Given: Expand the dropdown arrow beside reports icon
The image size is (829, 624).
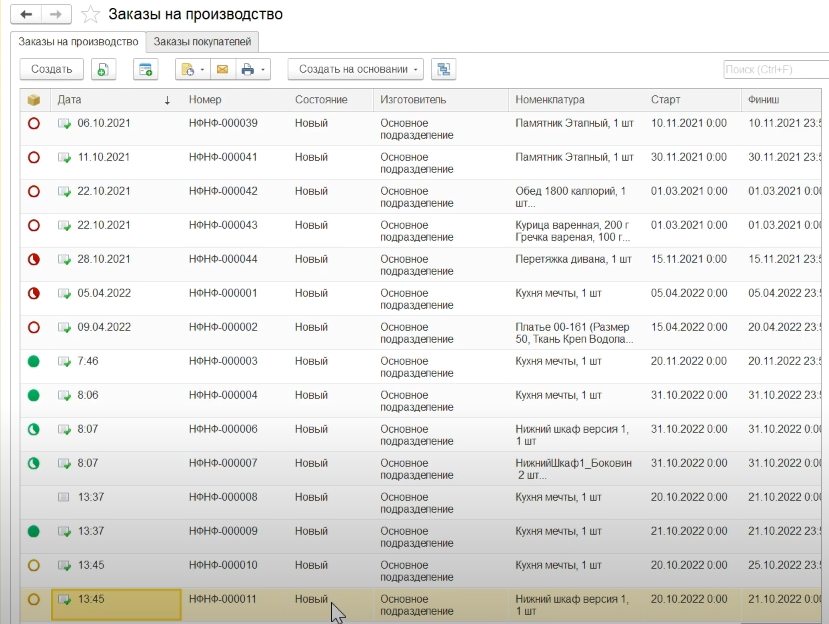Looking at the screenshot, I should click(x=202, y=69).
